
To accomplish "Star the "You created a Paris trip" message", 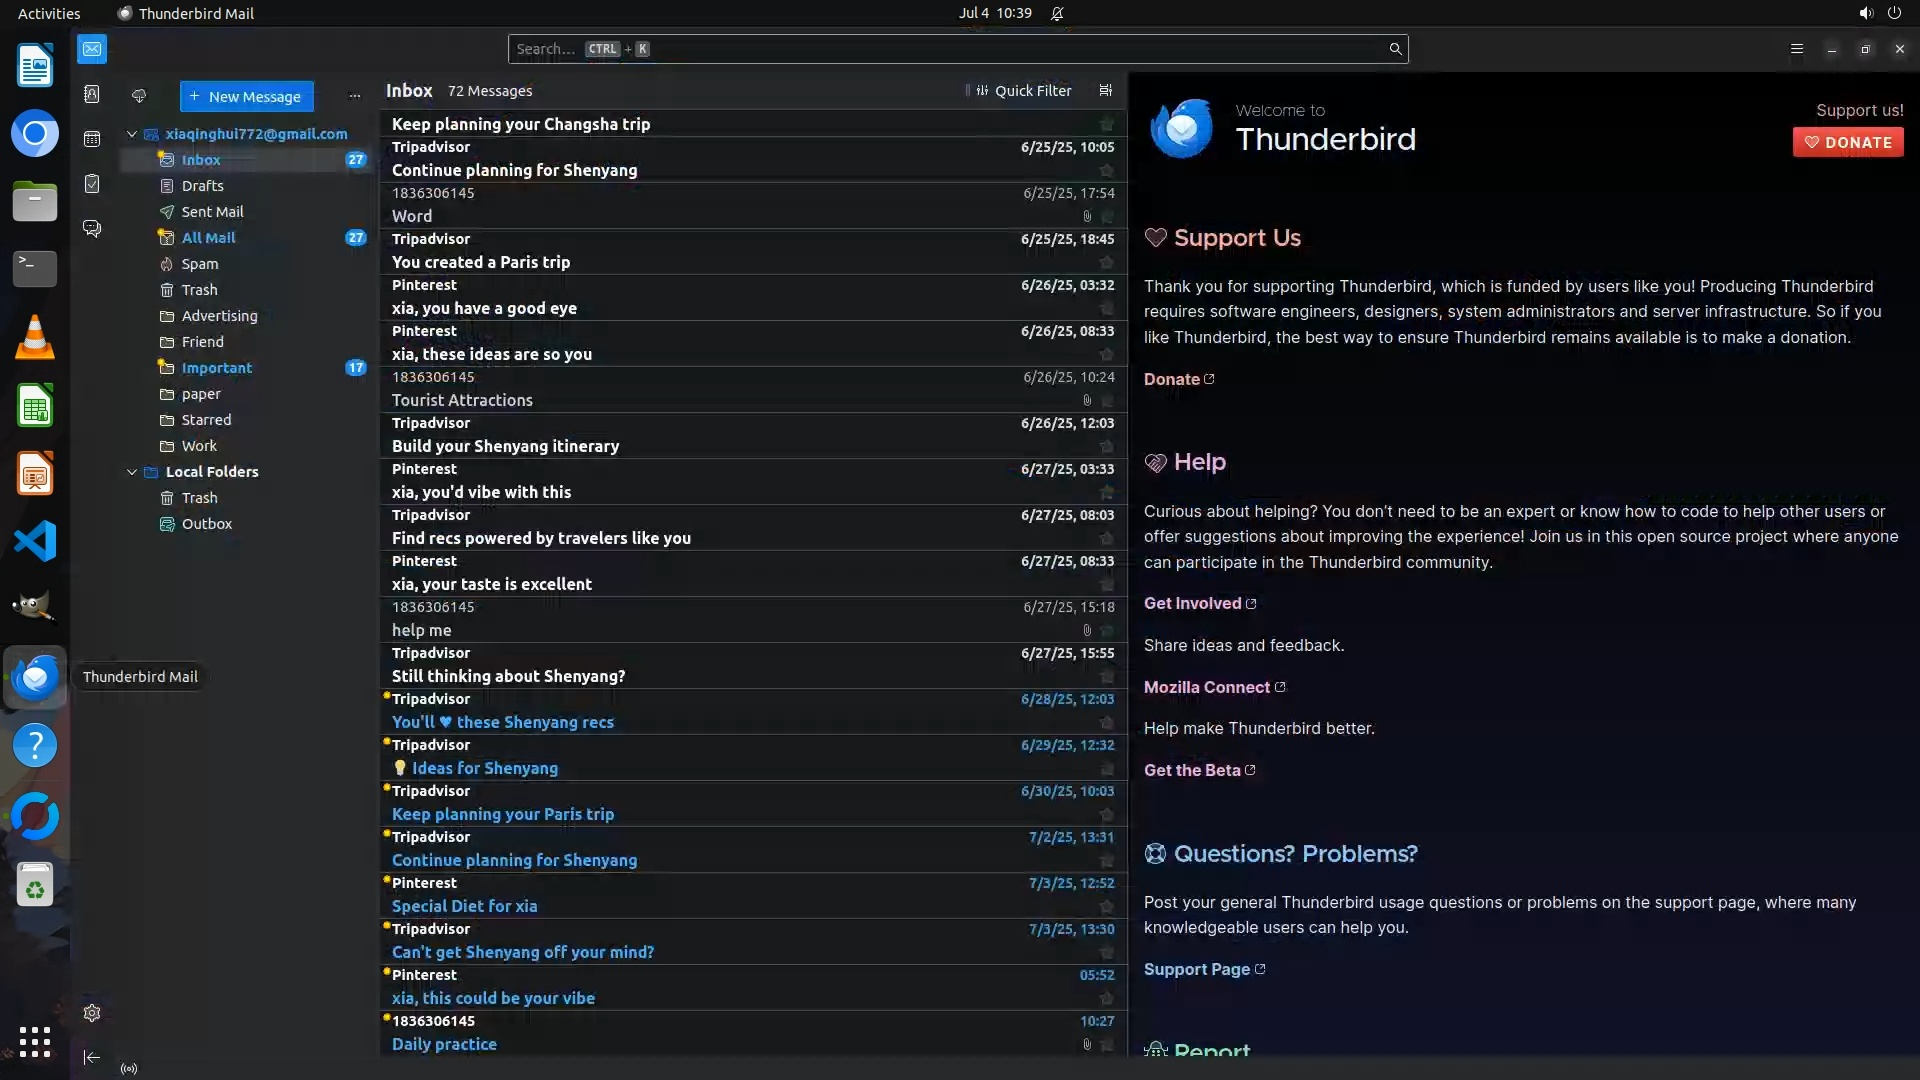I will click(1107, 263).
